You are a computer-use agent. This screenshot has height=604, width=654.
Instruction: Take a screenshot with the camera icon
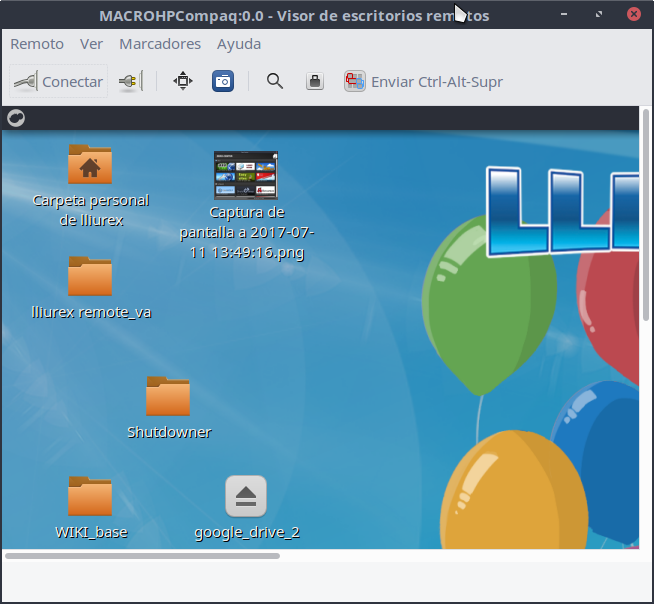223,82
